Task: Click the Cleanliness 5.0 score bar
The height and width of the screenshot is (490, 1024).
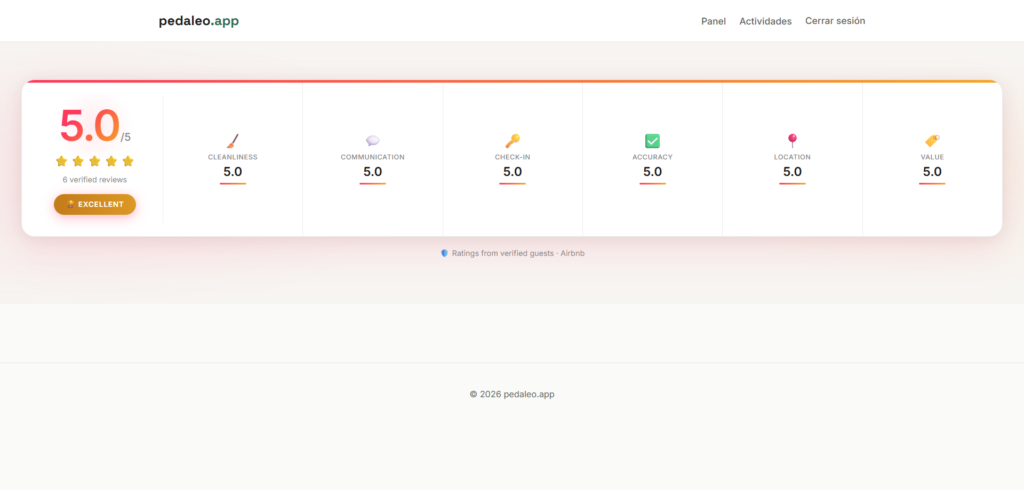Action: coord(232,184)
